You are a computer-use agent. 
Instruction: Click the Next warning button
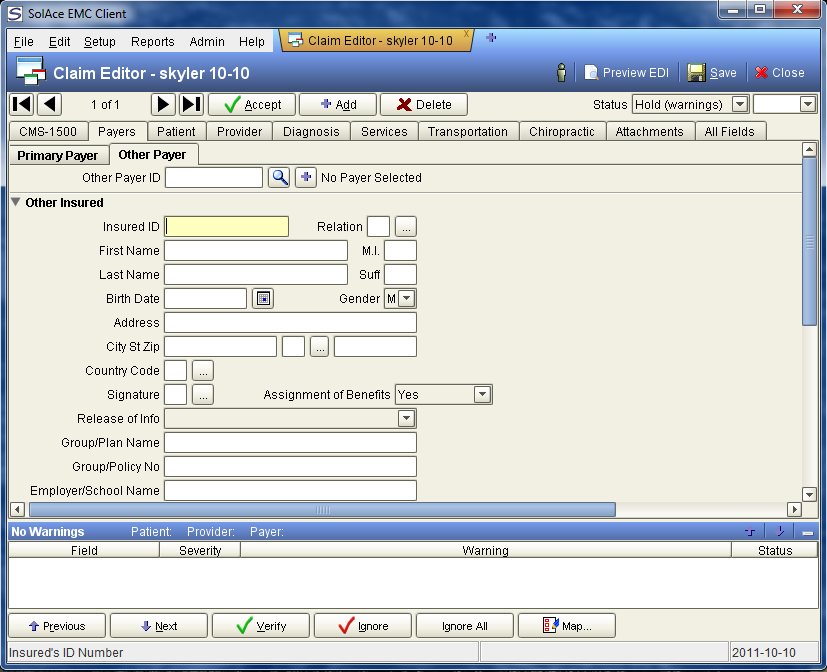click(159, 626)
